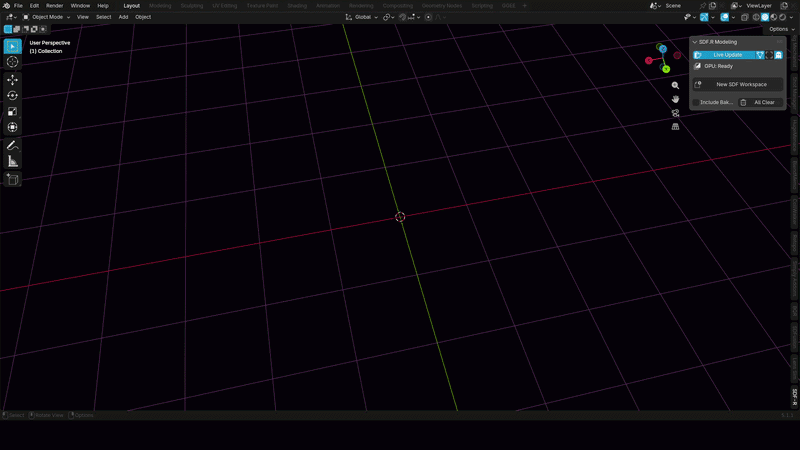Switch to the Modeling workspace tab
This screenshot has width=800, height=450.
(x=160, y=6)
